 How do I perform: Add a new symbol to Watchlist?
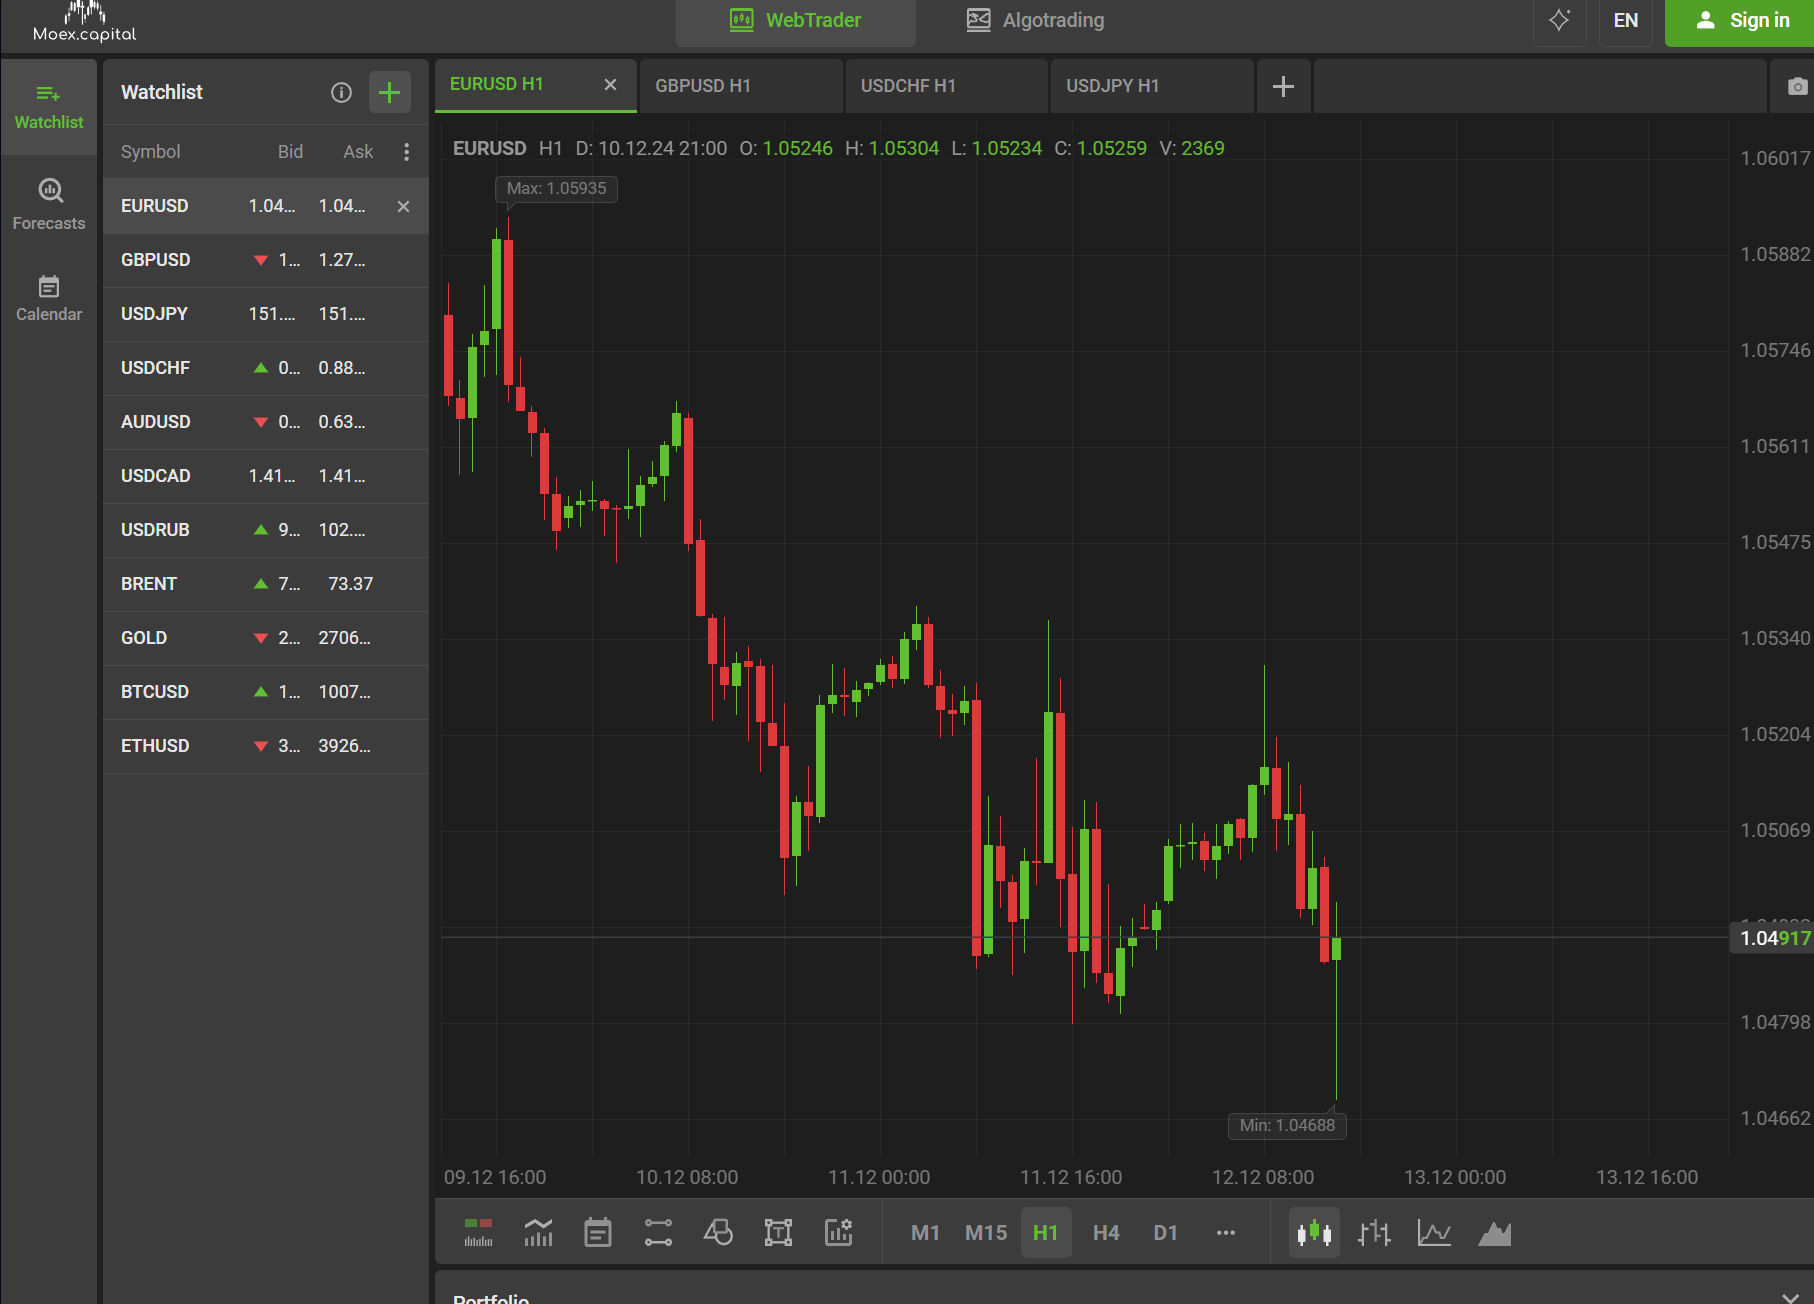390,93
